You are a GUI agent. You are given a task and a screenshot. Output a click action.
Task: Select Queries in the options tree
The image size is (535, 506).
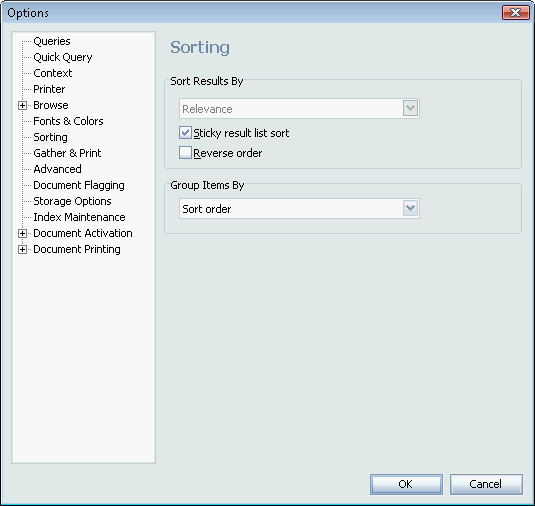pyautogui.click(x=52, y=41)
